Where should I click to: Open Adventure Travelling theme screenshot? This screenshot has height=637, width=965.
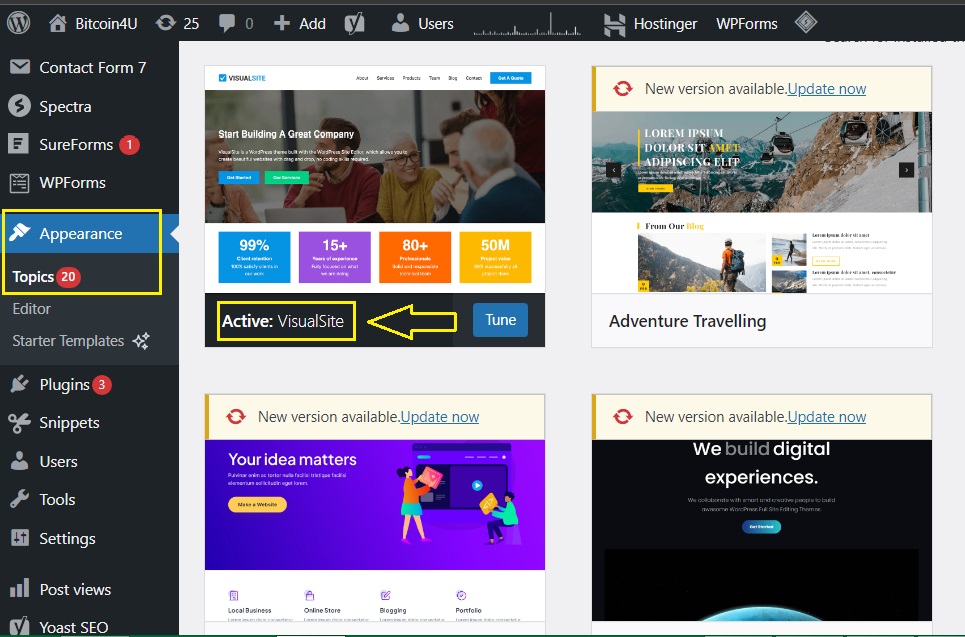(x=762, y=202)
